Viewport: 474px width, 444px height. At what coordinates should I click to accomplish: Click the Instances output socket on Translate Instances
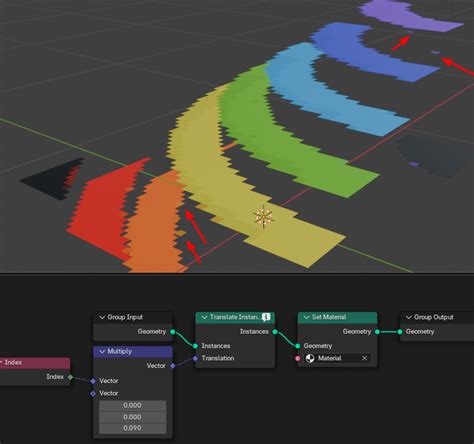pyautogui.click(x=275, y=332)
